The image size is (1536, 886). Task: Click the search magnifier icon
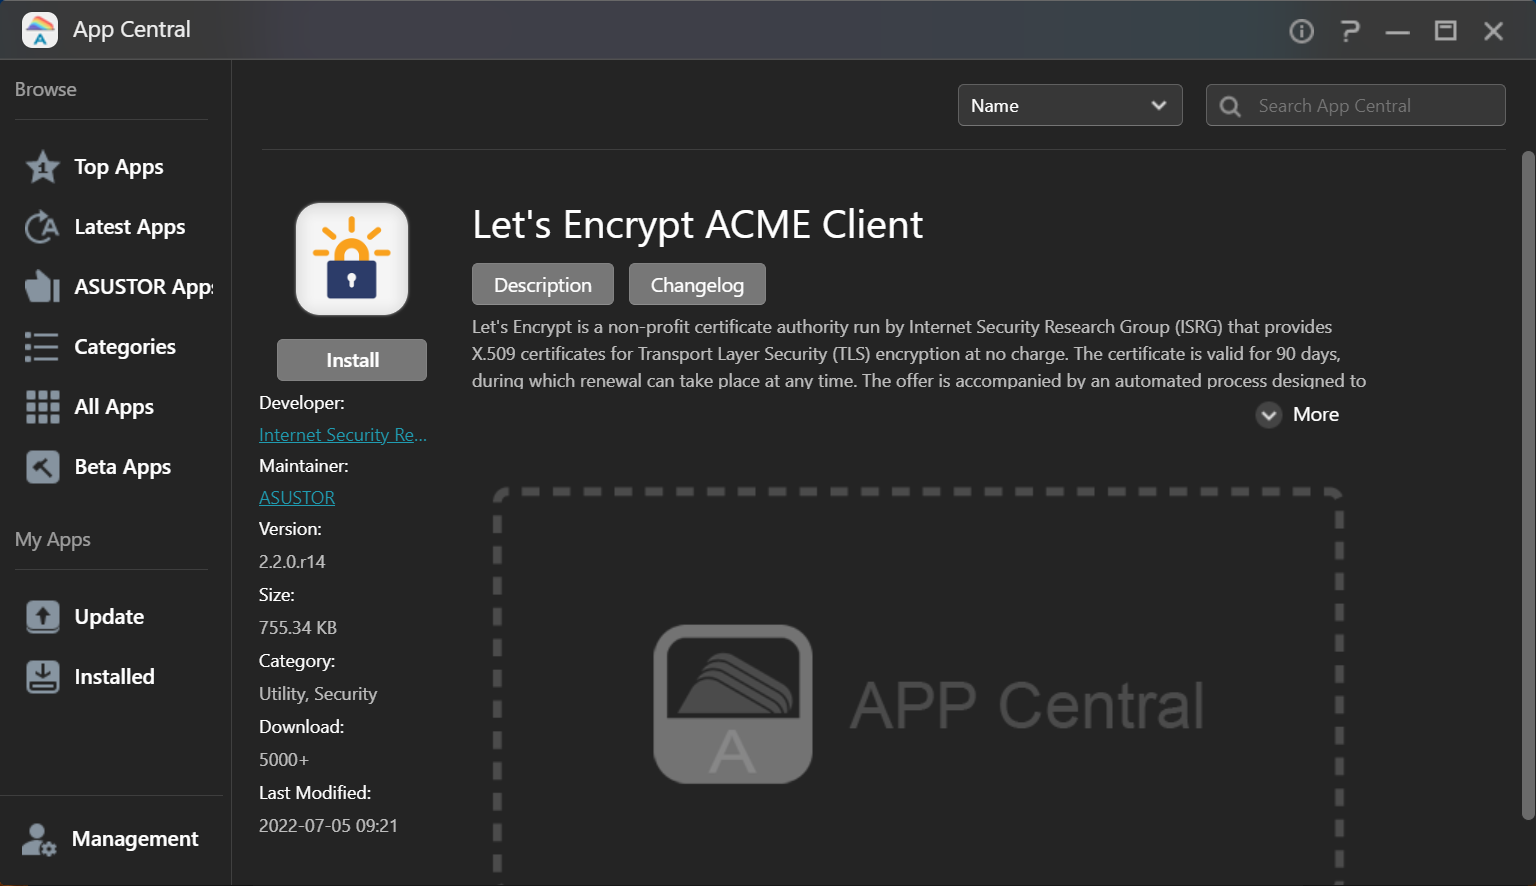[x=1231, y=106]
